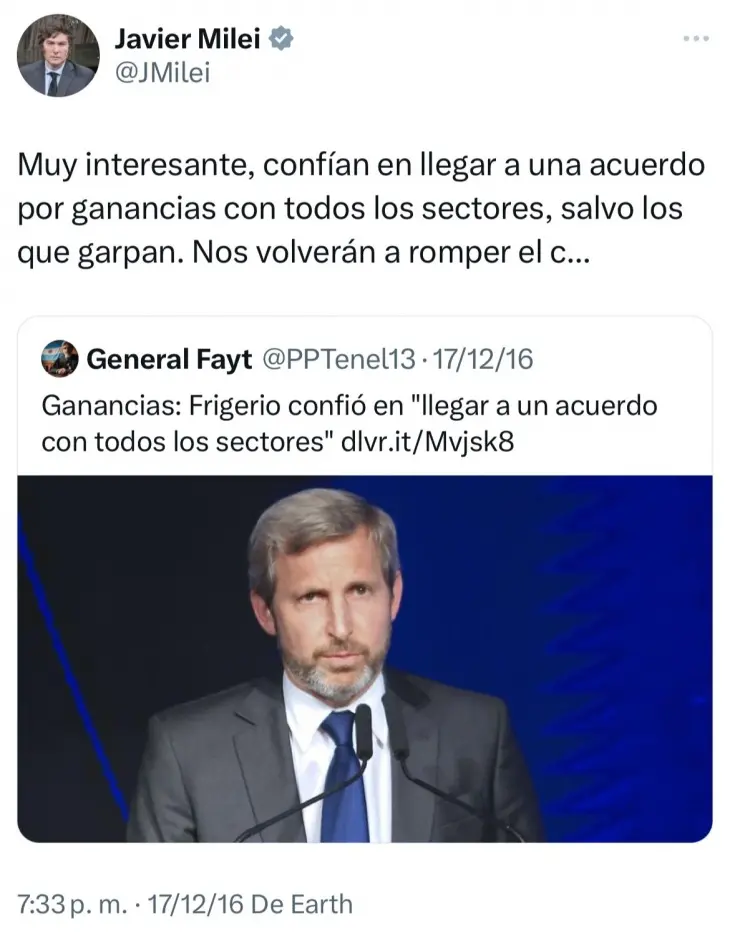
Task: Open the quoted tweet card header area
Action: tap(287, 359)
